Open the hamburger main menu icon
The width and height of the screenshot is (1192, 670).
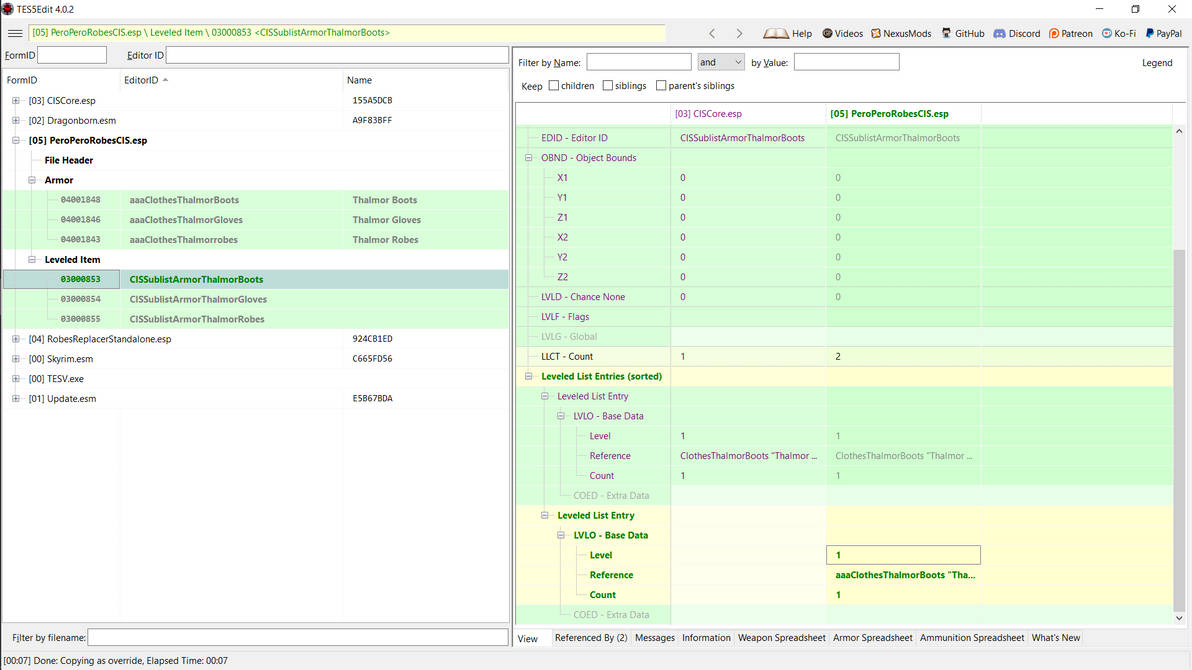click(x=15, y=33)
